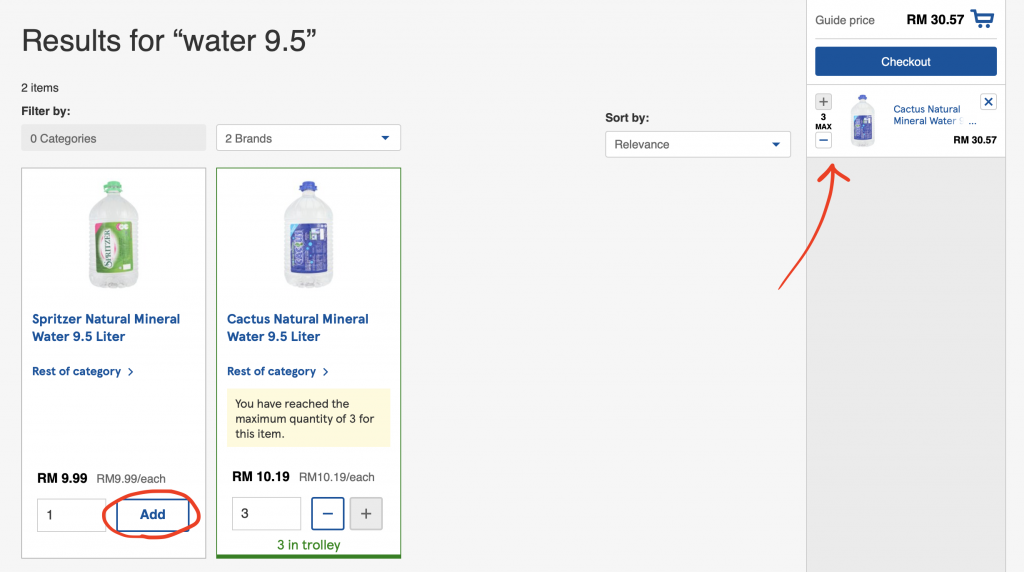The width and height of the screenshot is (1024, 572).
Task: Remove Cactus water with X in trolley
Action: tap(988, 102)
